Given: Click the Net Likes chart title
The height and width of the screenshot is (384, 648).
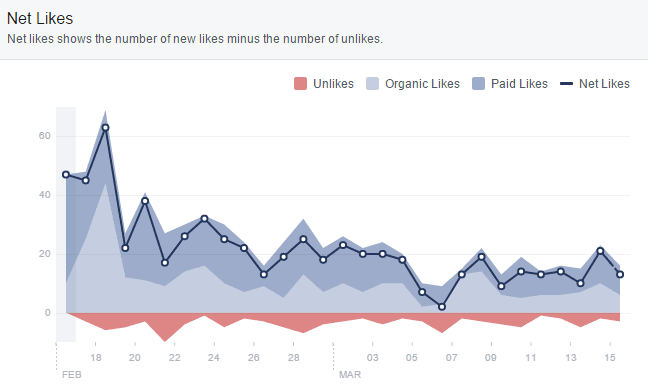Looking at the screenshot, I should [40, 19].
